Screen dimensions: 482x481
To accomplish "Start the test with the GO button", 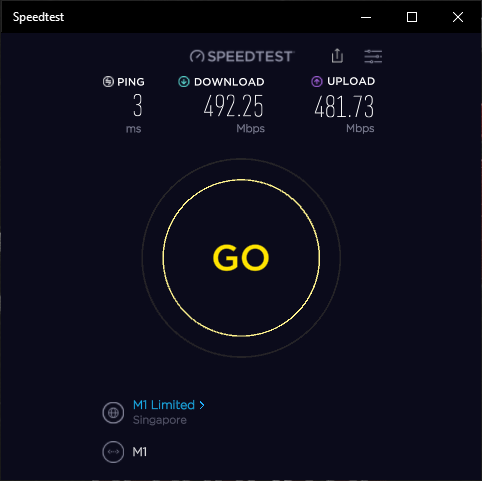I will 241,258.
